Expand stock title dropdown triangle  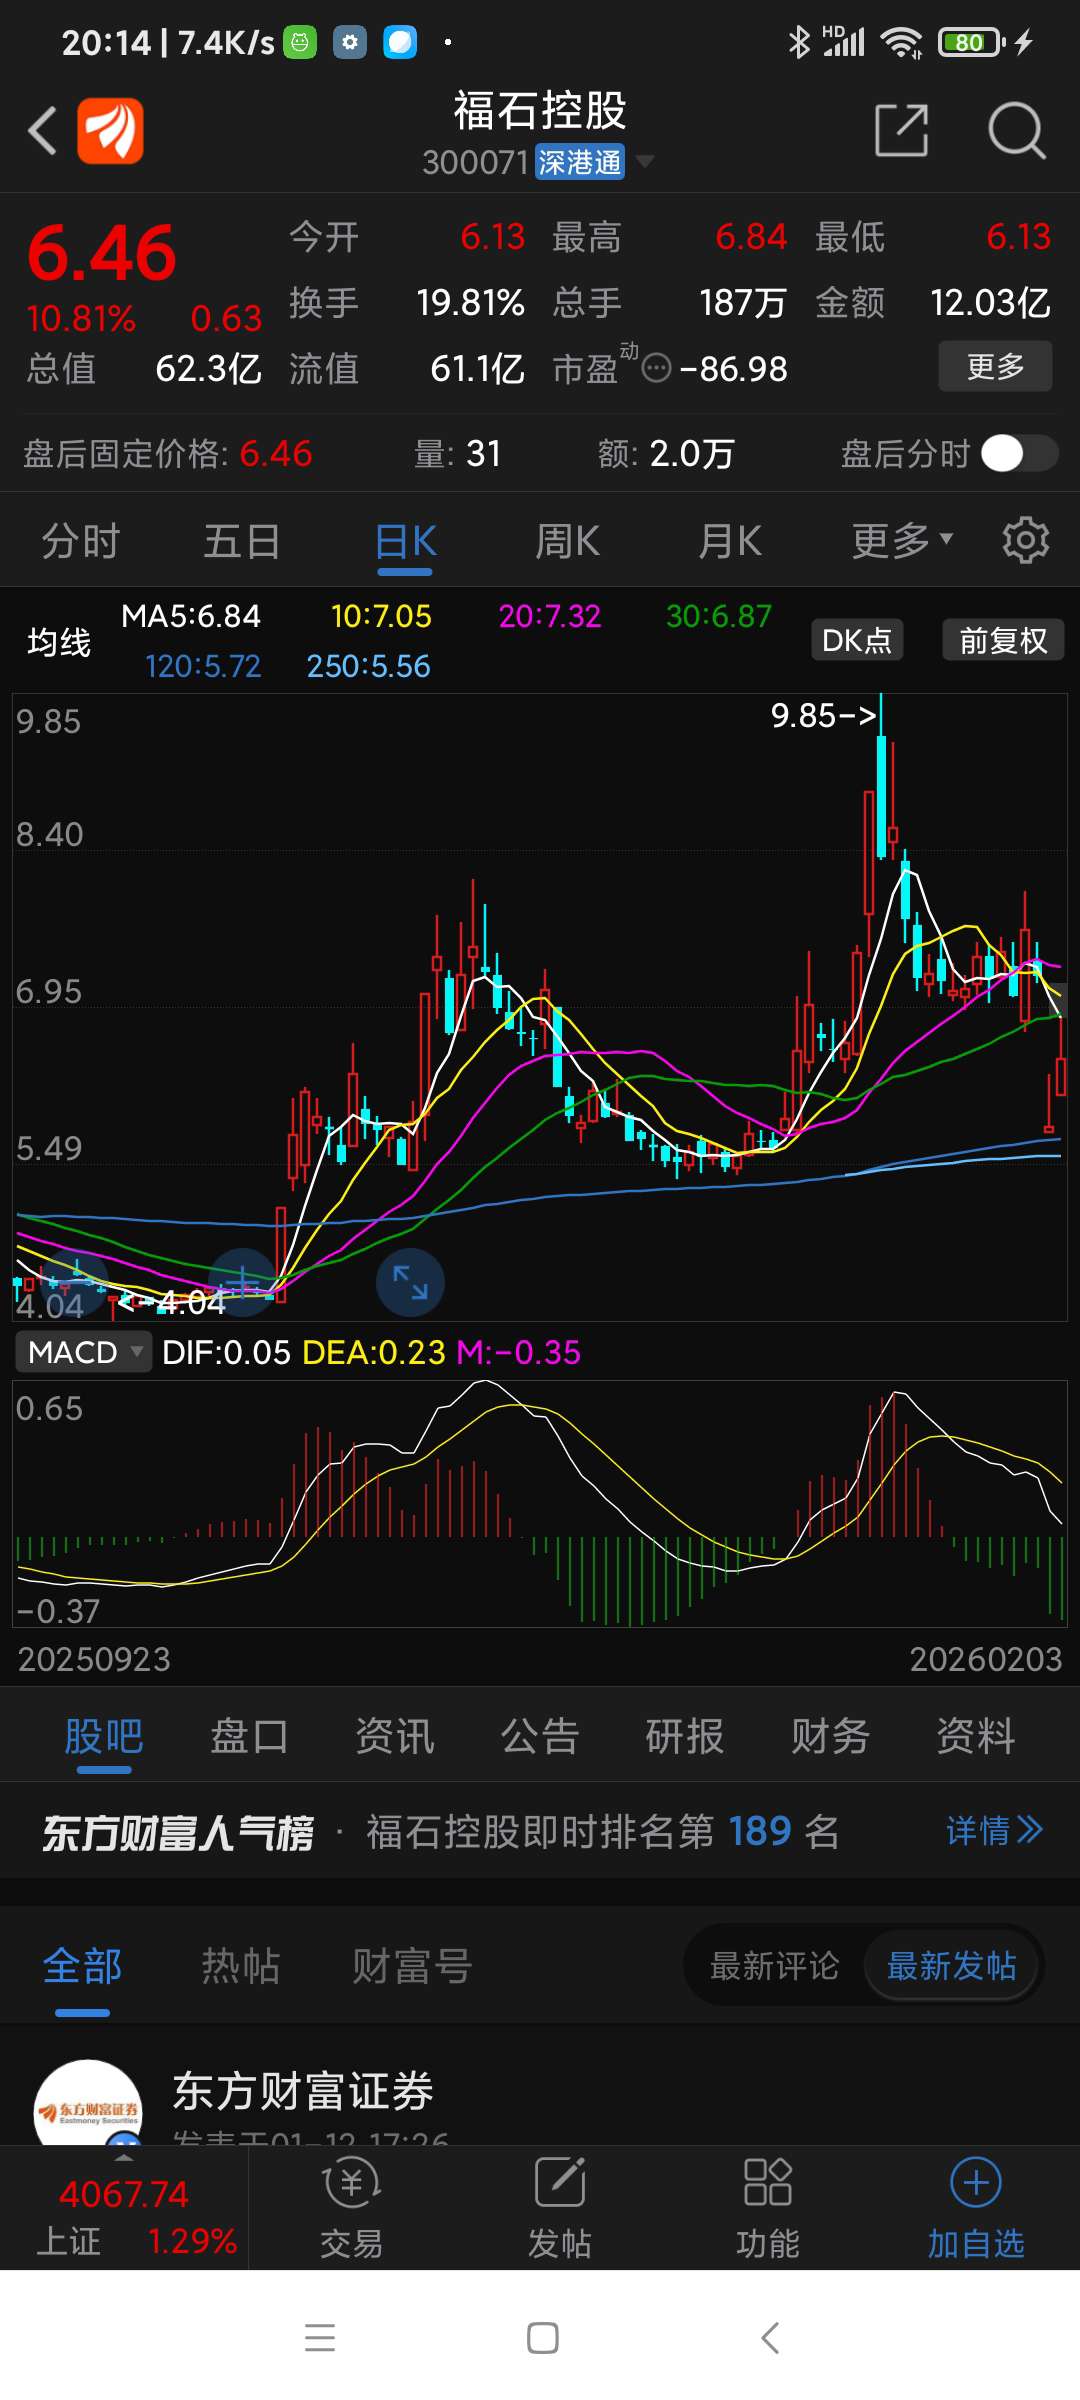point(645,161)
